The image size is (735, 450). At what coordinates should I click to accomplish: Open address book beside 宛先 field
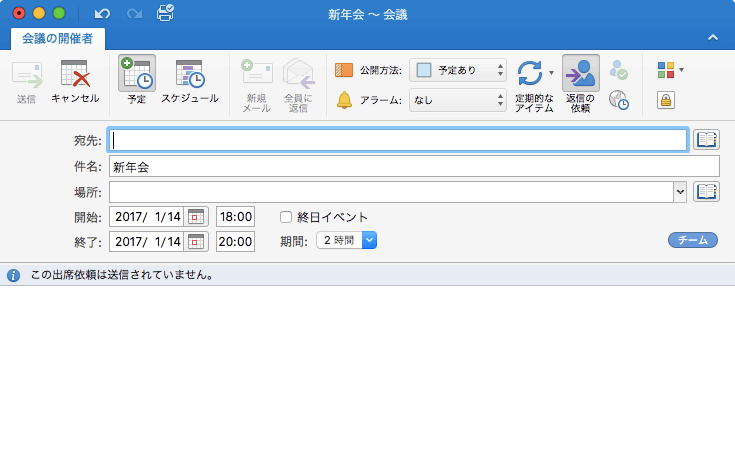(x=706, y=139)
